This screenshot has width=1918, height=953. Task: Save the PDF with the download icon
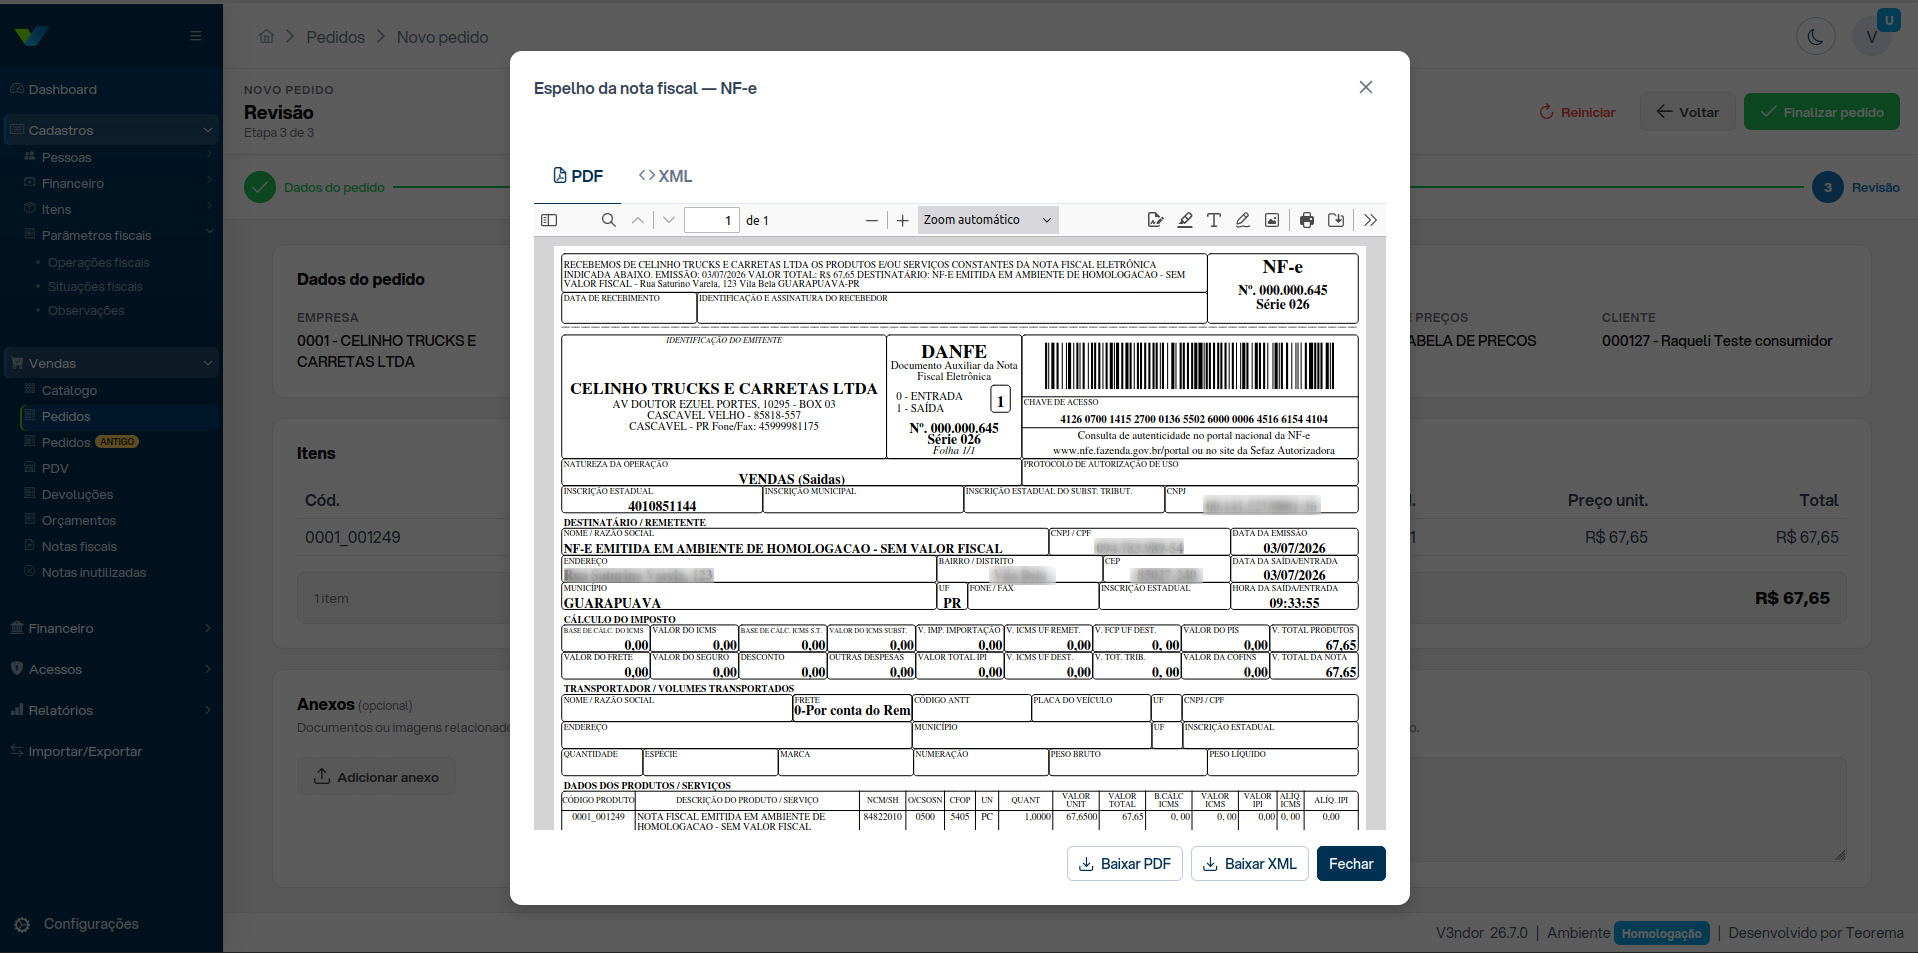click(x=1336, y=220)
